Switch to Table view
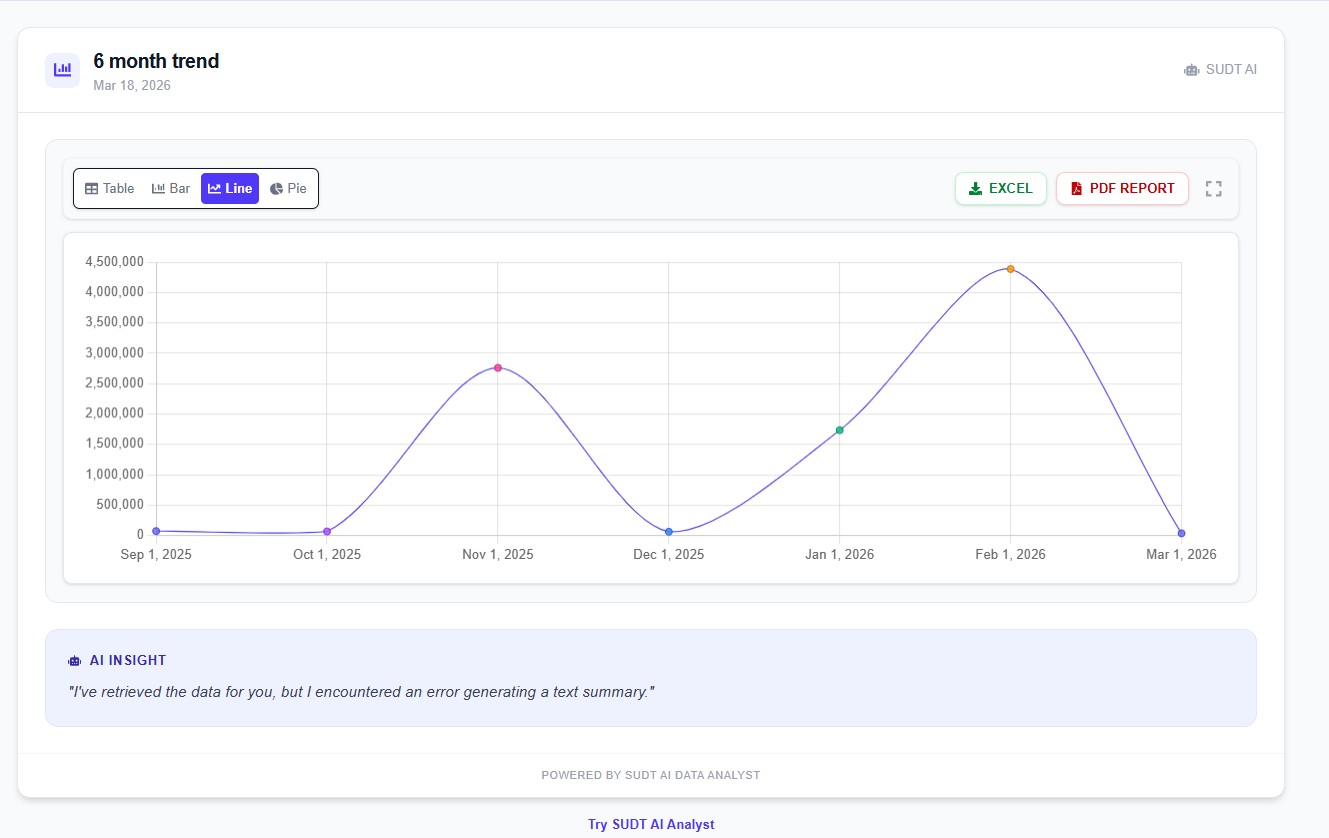The width and height of the screenshot is (1329, 838). 109,188
